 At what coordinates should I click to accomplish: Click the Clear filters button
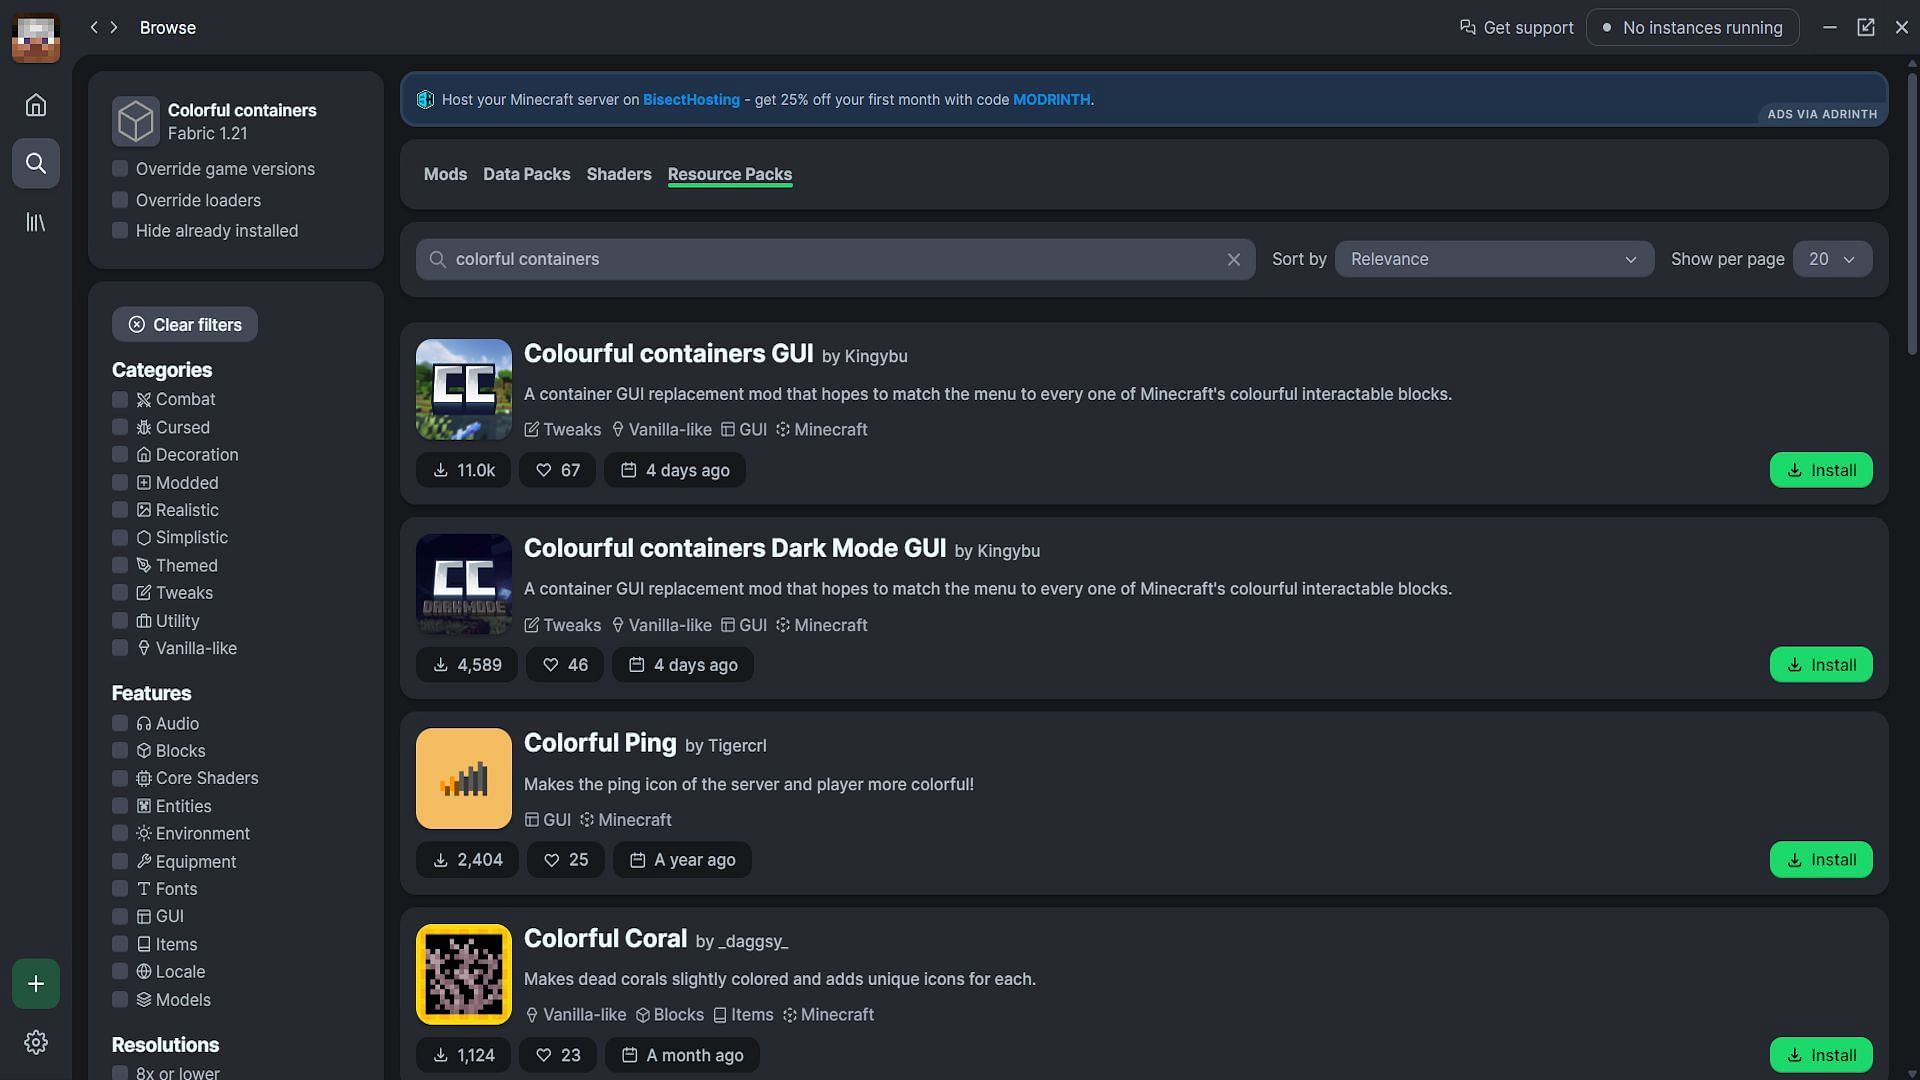pyautogui.click(x=185, y=324)
